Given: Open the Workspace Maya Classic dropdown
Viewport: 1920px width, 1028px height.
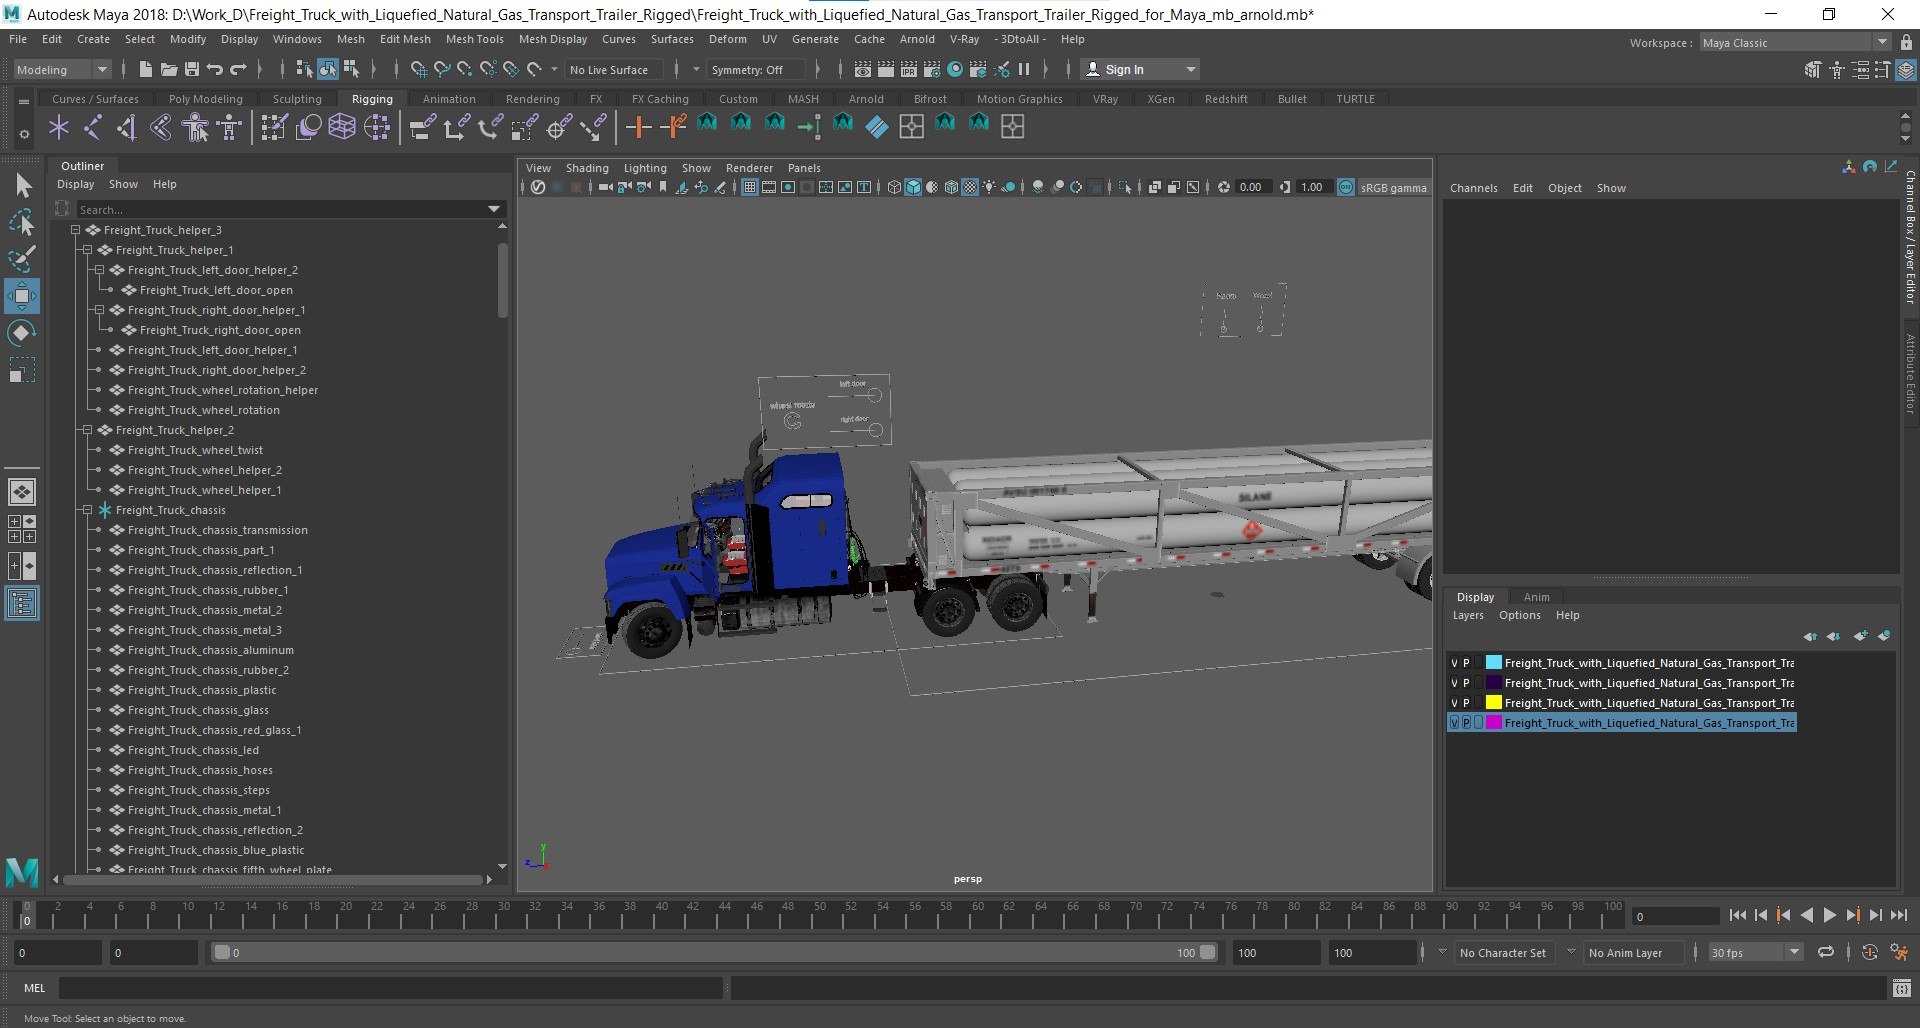Looking at the screenshot, I should 1795,43.
